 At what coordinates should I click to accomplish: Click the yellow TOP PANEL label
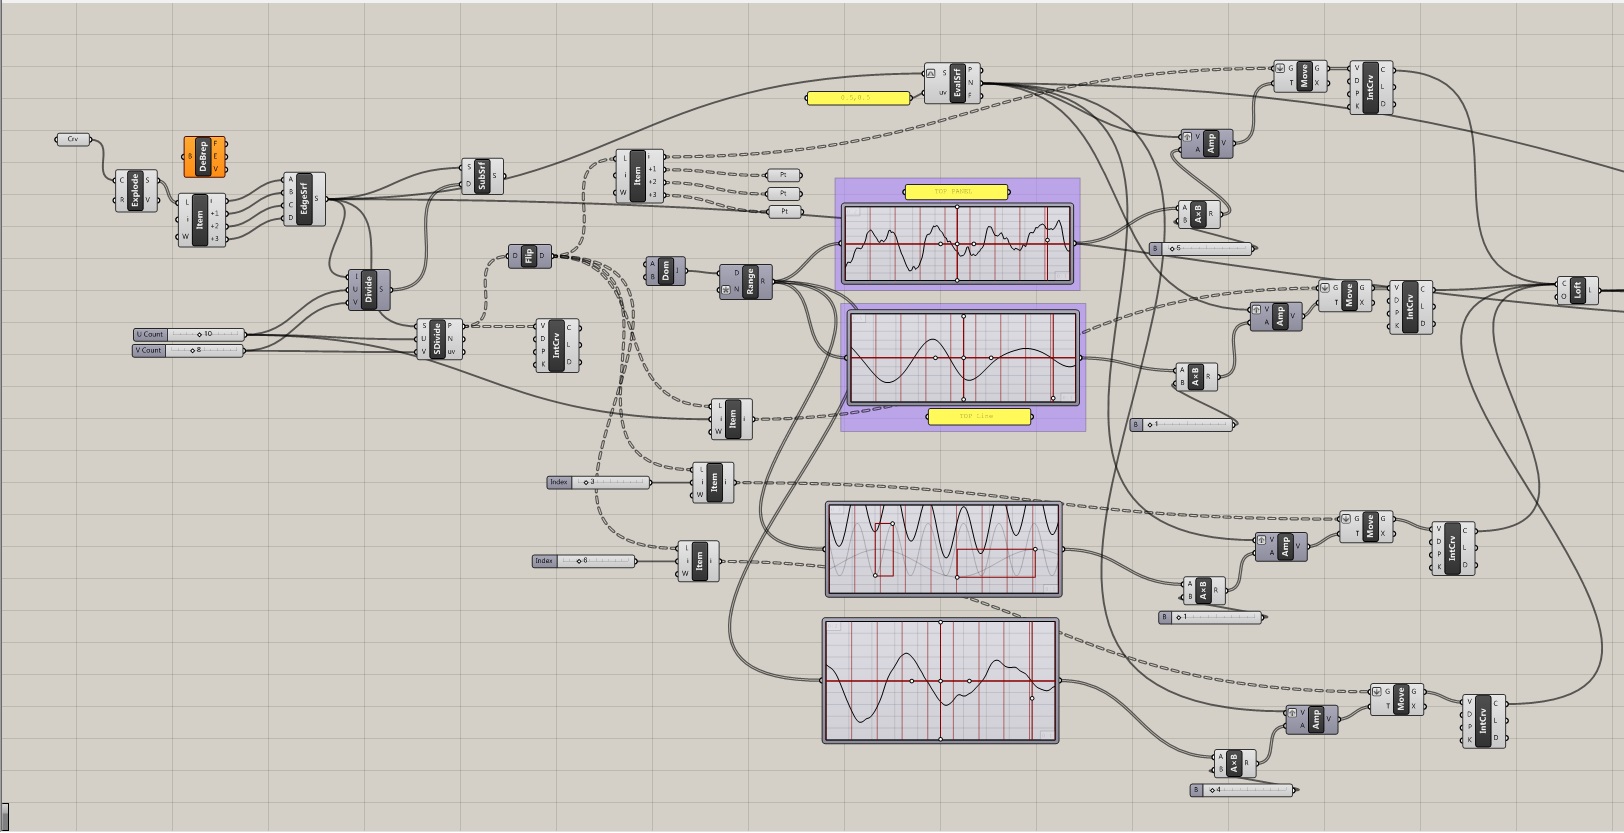(956, 191)
